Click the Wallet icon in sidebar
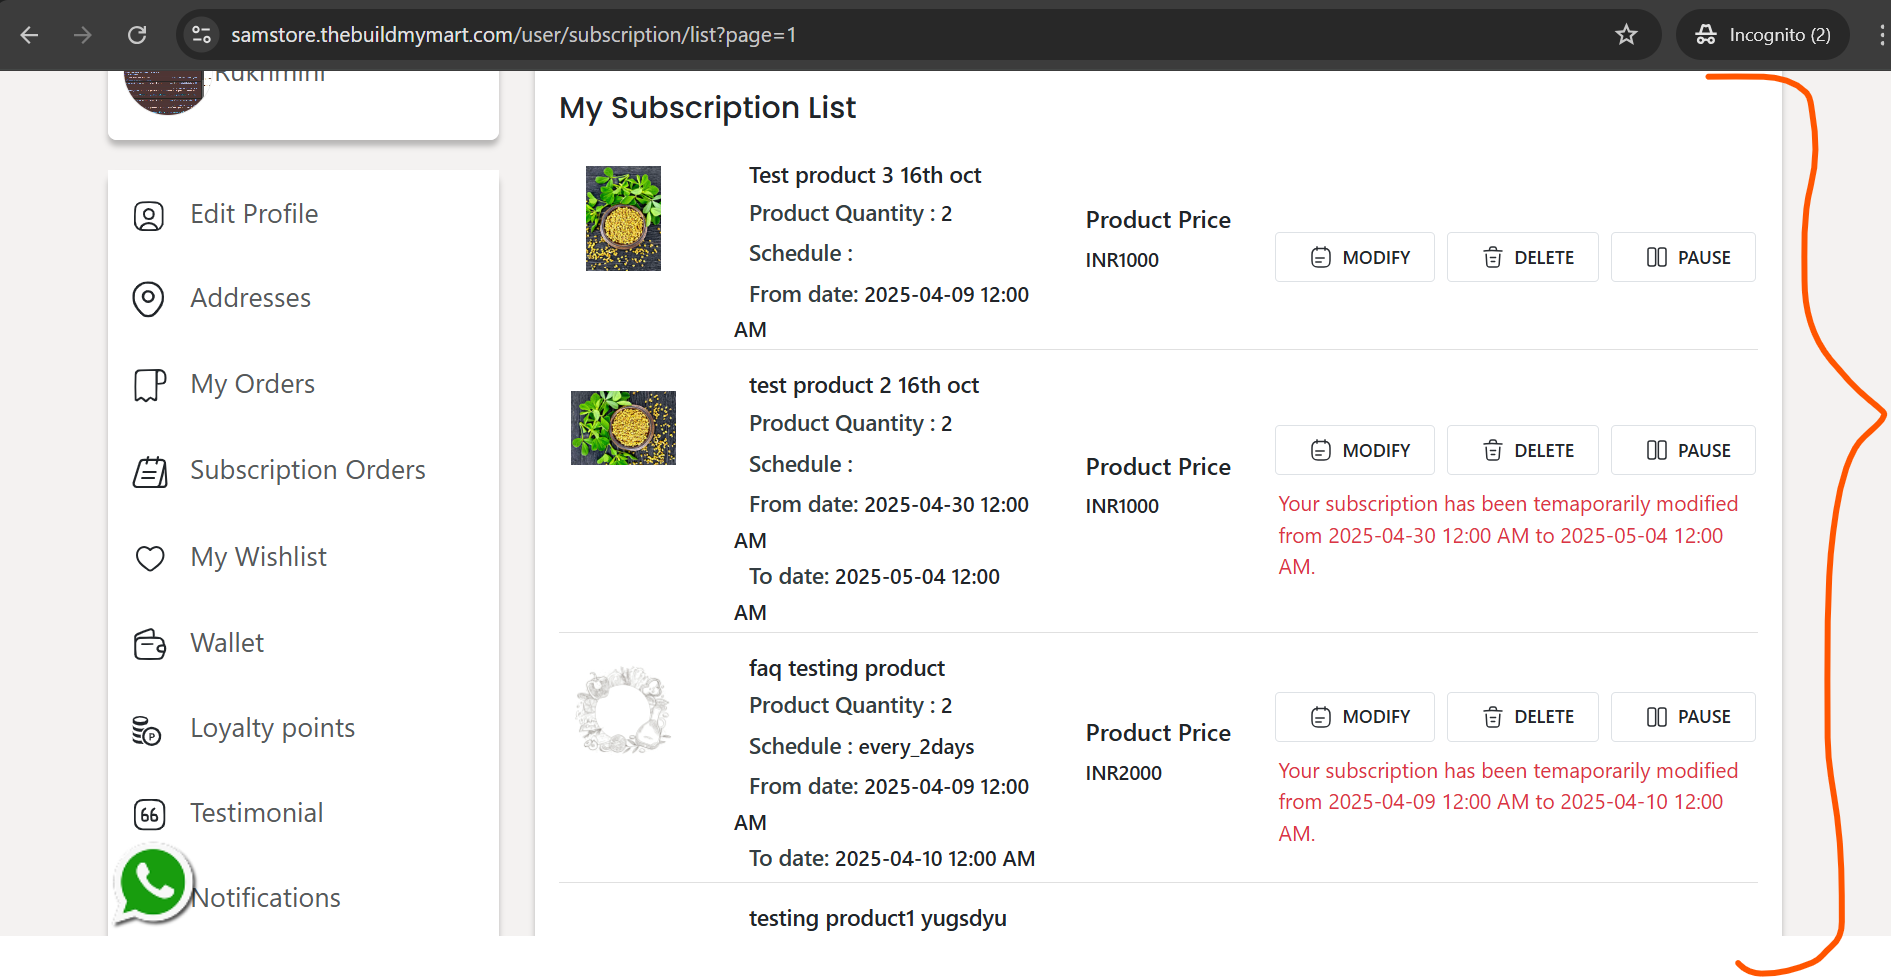The height and width of the screenshot is (977, 1891). click(x=150, y=645)
